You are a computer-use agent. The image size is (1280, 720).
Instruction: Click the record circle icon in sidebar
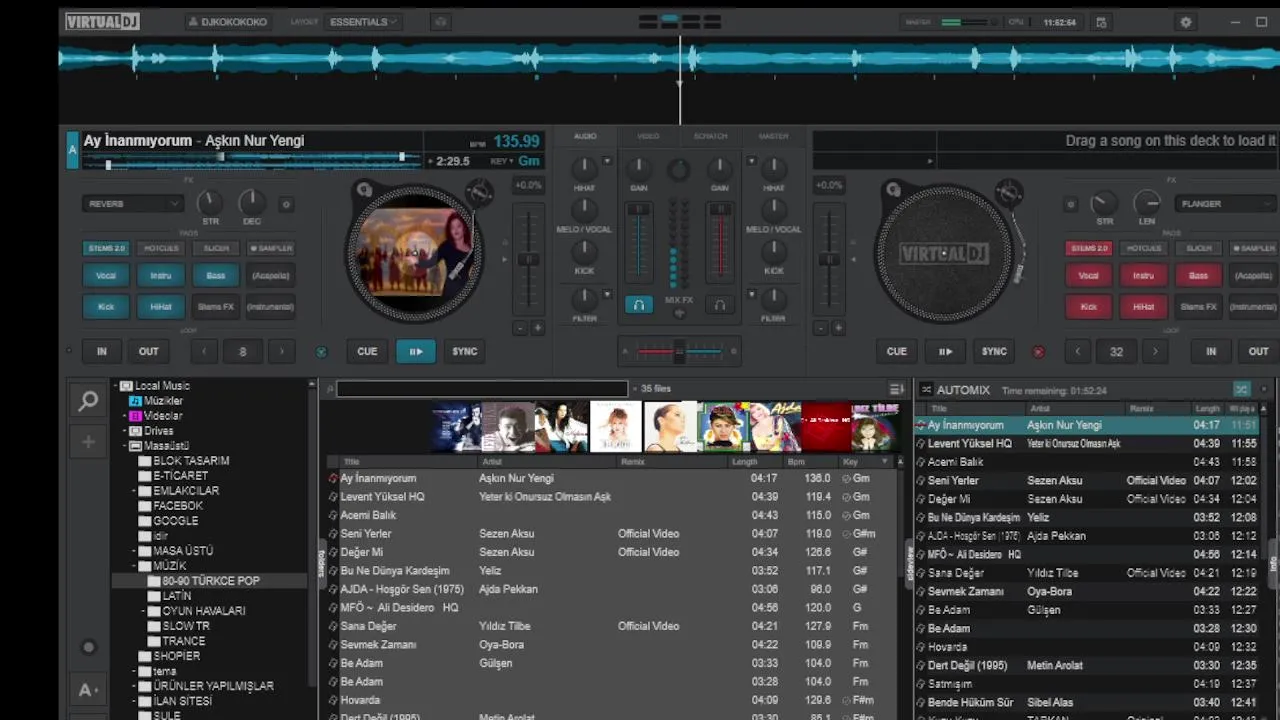point(88,647)
